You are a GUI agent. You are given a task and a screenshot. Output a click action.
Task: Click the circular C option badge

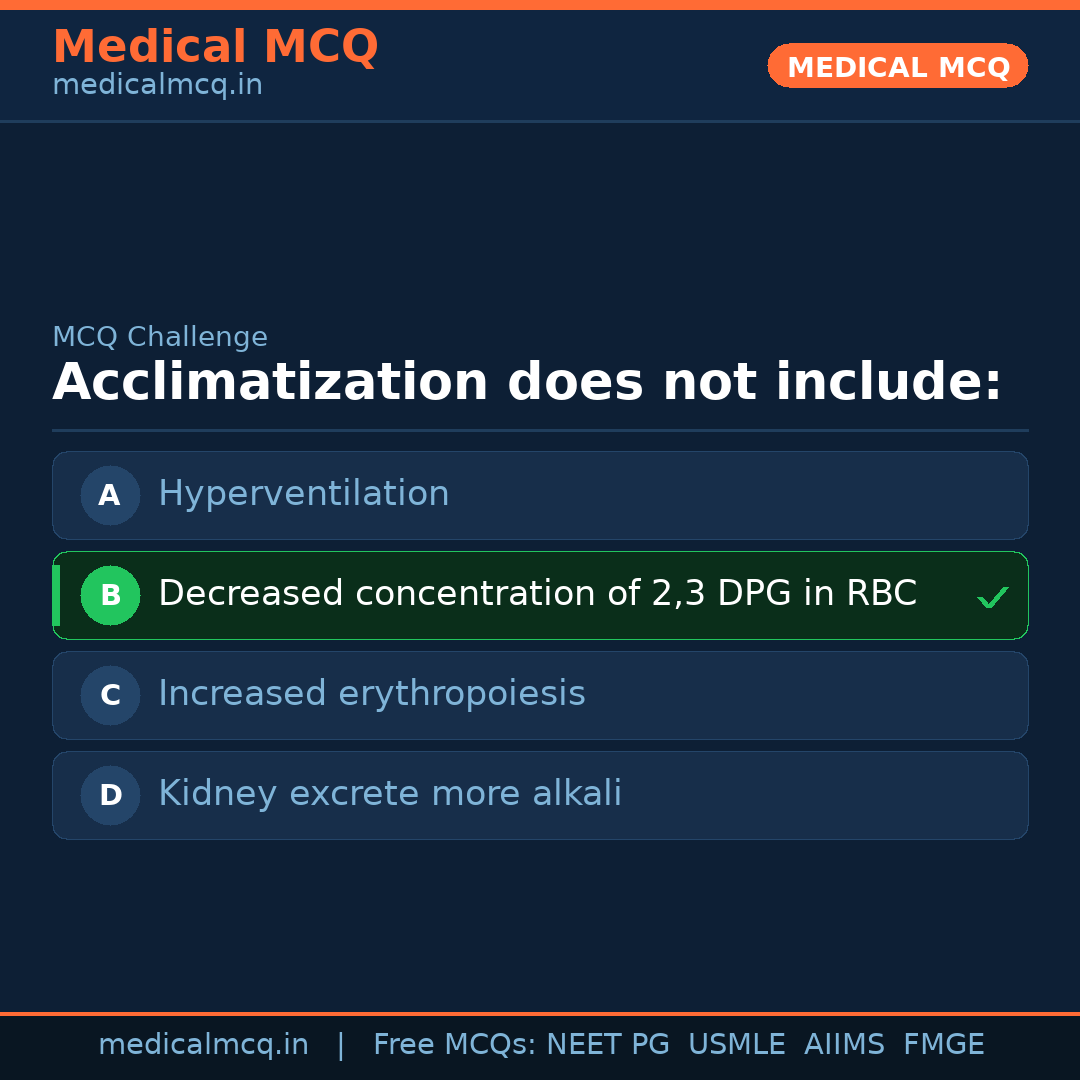(x=110, y=695)
